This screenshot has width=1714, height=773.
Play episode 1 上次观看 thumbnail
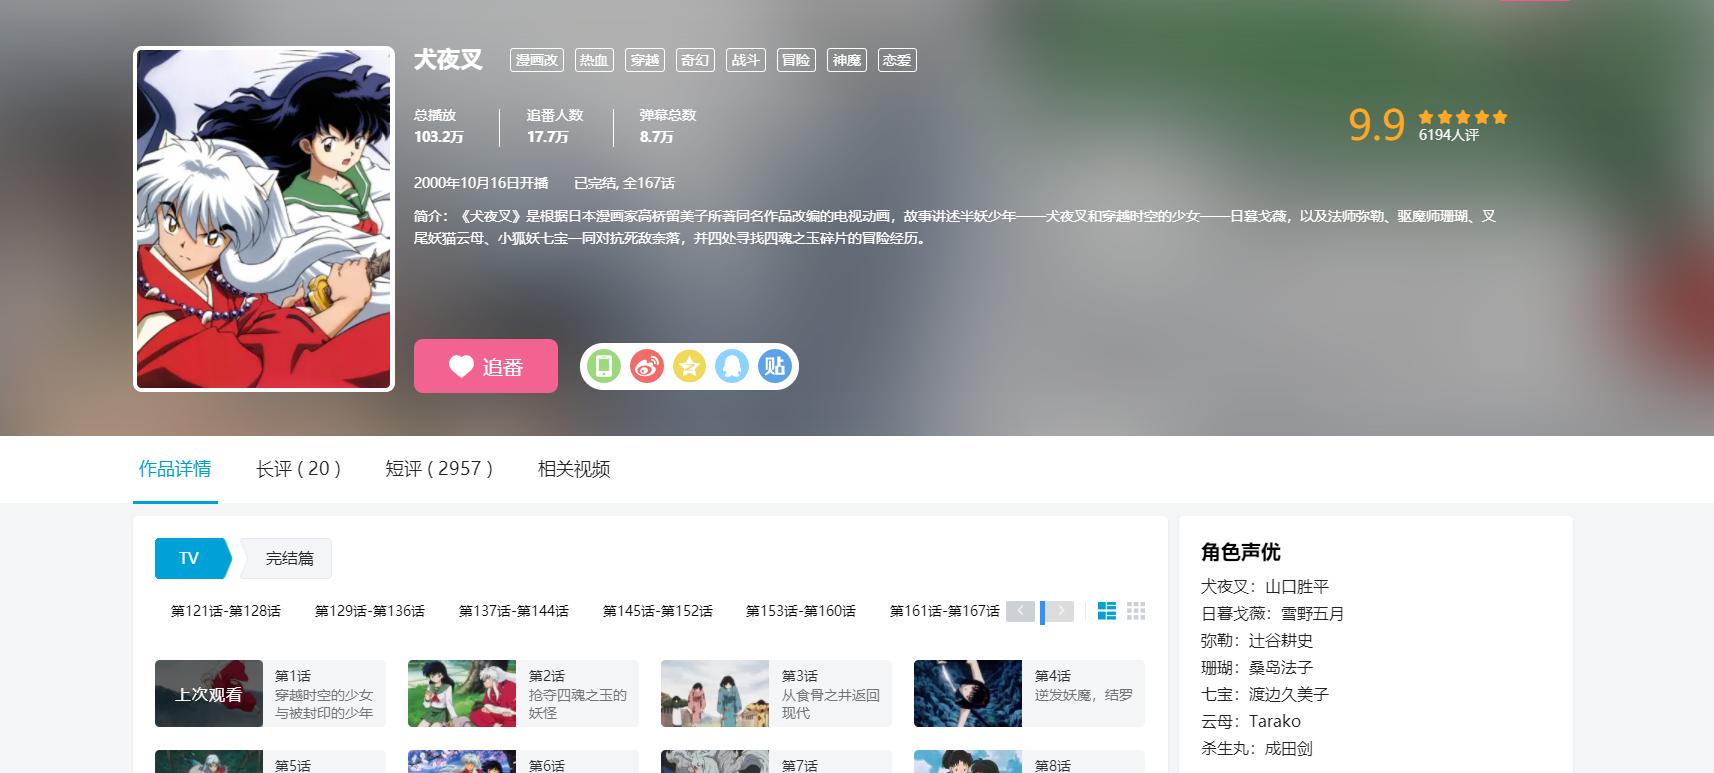[x=209, y=693]
